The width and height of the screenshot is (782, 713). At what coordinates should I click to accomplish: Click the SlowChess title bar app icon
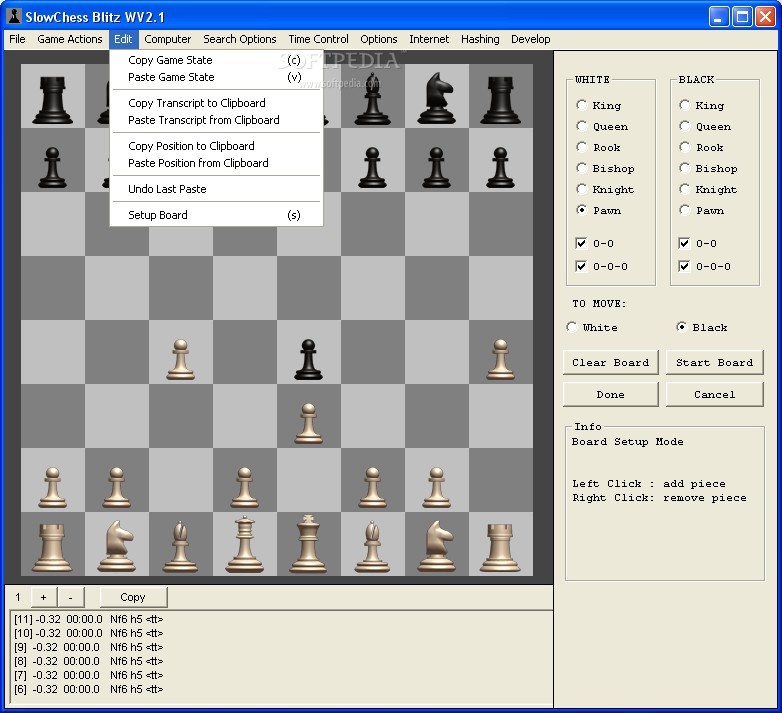coord(14,16)
